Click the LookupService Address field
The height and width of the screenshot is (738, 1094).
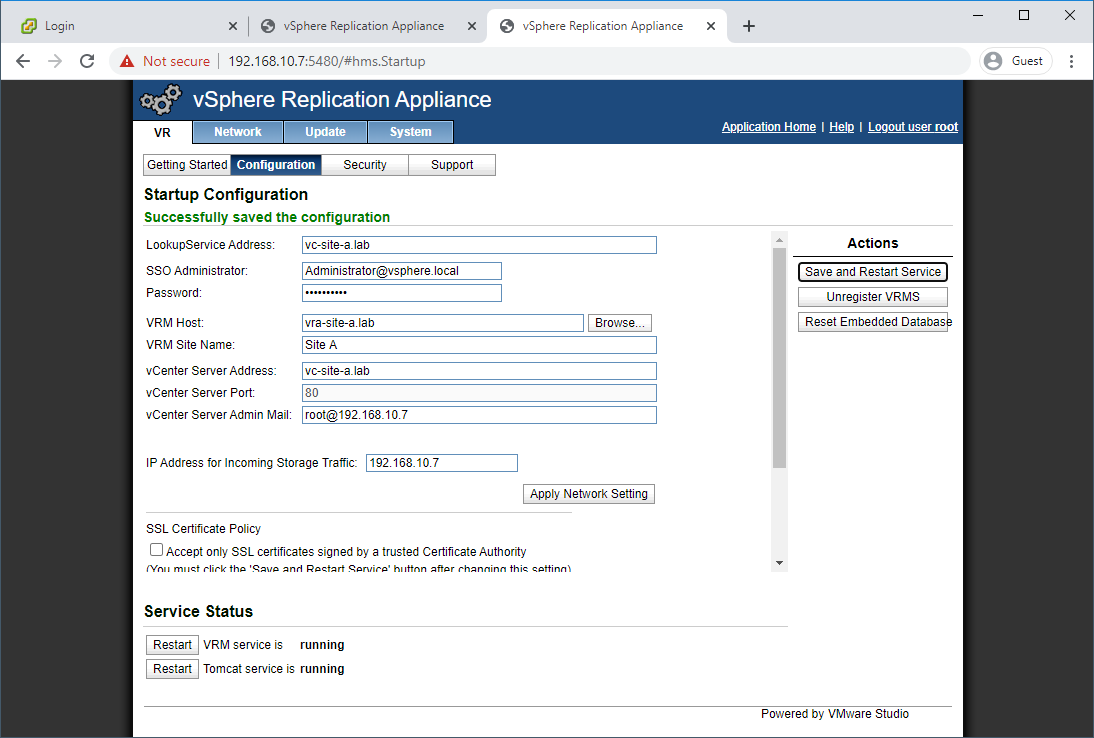(x=479, y=245)
